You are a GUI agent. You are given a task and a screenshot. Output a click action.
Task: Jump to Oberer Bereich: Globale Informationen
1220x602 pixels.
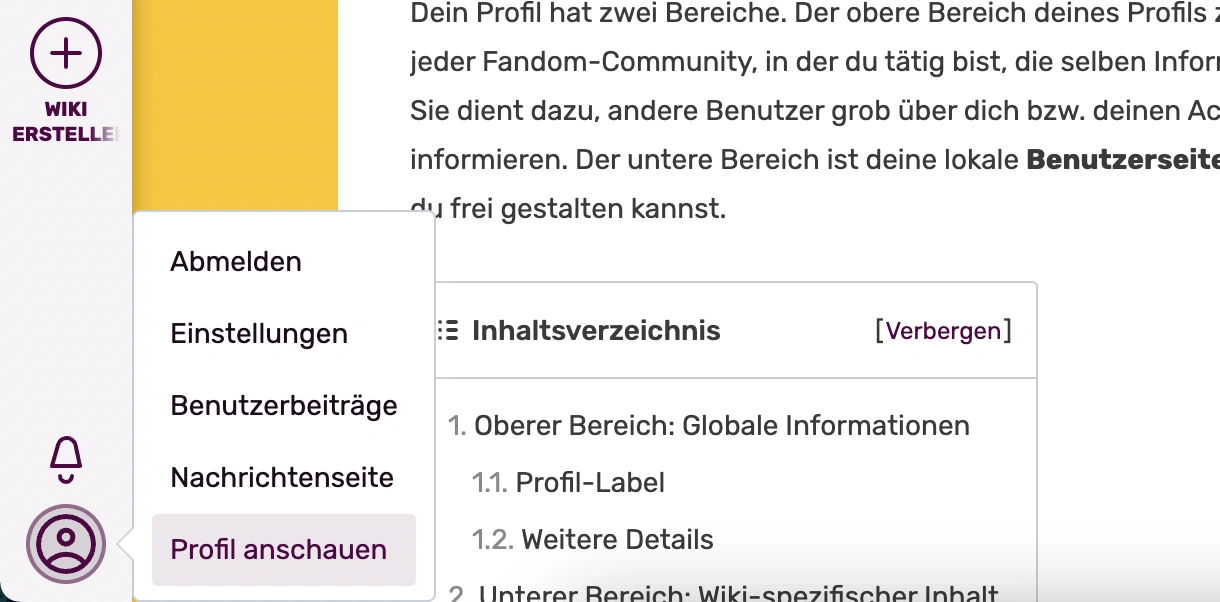click(721, 426)
